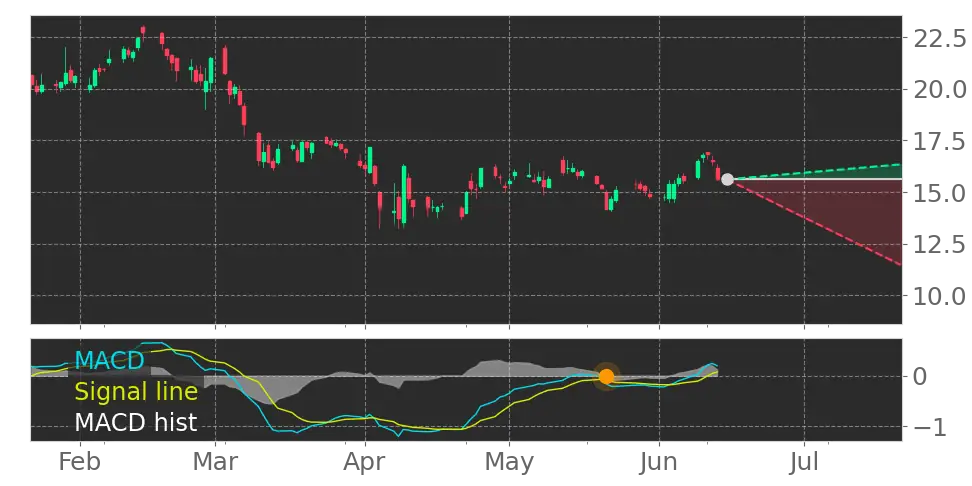Click the 20.0 price axis label

click(x=939, y=90)
